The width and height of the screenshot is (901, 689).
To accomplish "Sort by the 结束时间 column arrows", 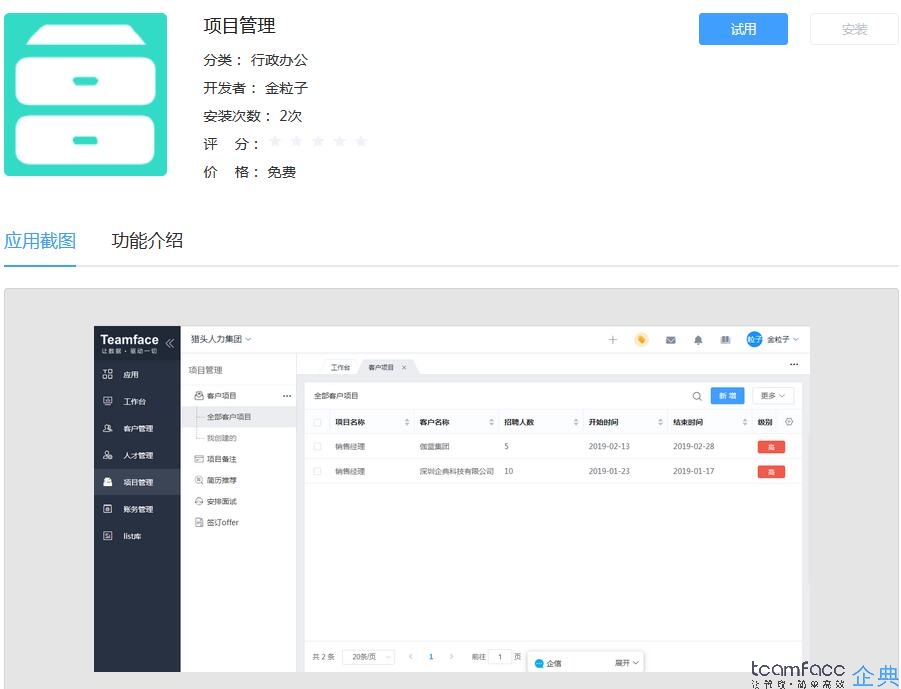I will (745, 422).
